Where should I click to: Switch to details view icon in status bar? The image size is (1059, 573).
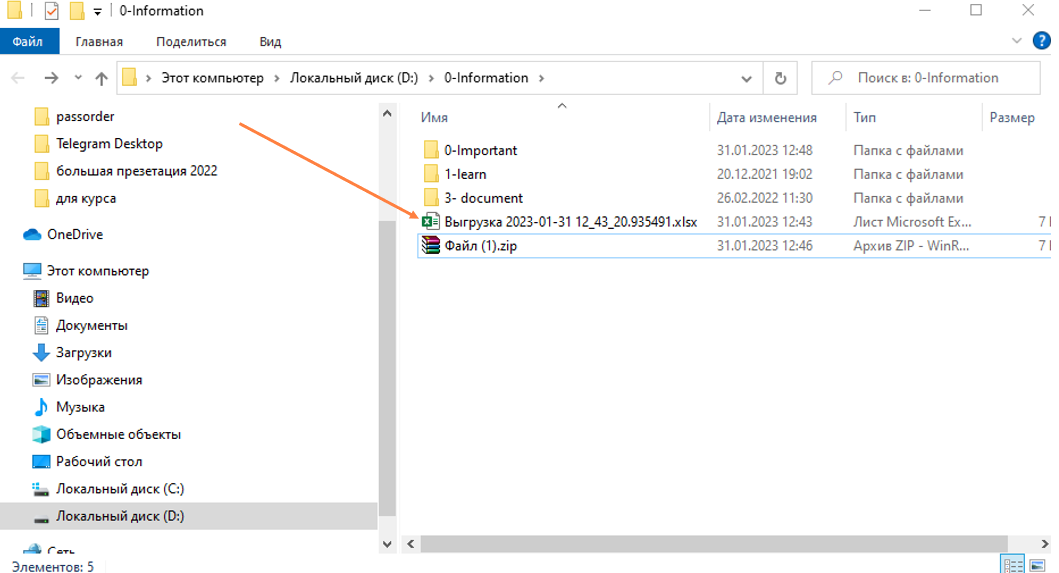(1012, 565)
